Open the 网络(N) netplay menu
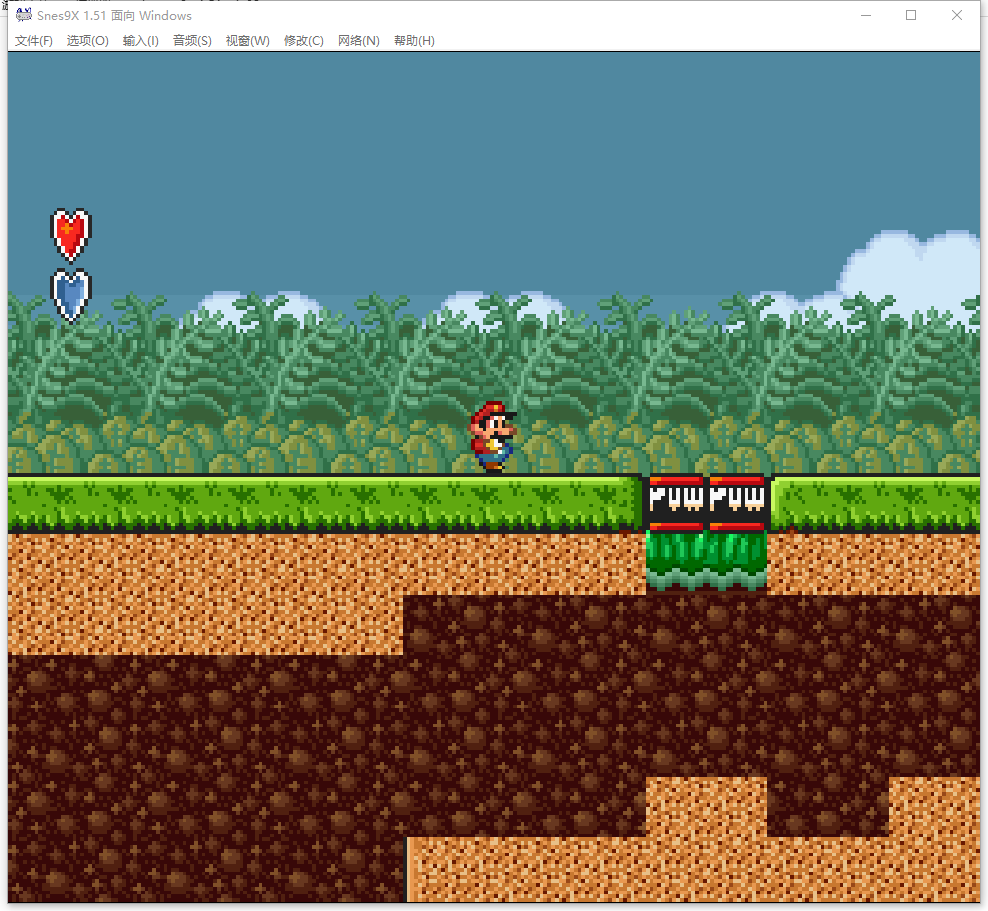Viewport: 988px width, 911px height. pyautogui.click(x=359, y=41)
